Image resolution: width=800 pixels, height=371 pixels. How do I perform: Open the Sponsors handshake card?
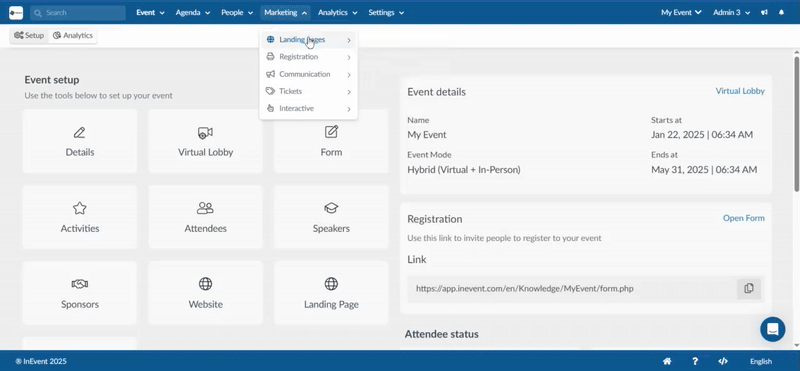80,293
